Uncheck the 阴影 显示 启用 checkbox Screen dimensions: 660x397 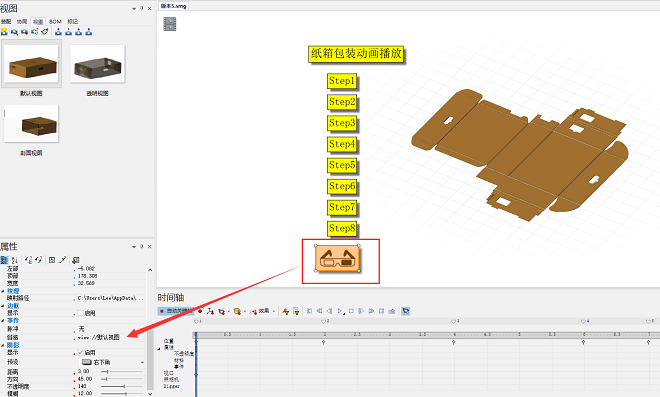(80, 353)
